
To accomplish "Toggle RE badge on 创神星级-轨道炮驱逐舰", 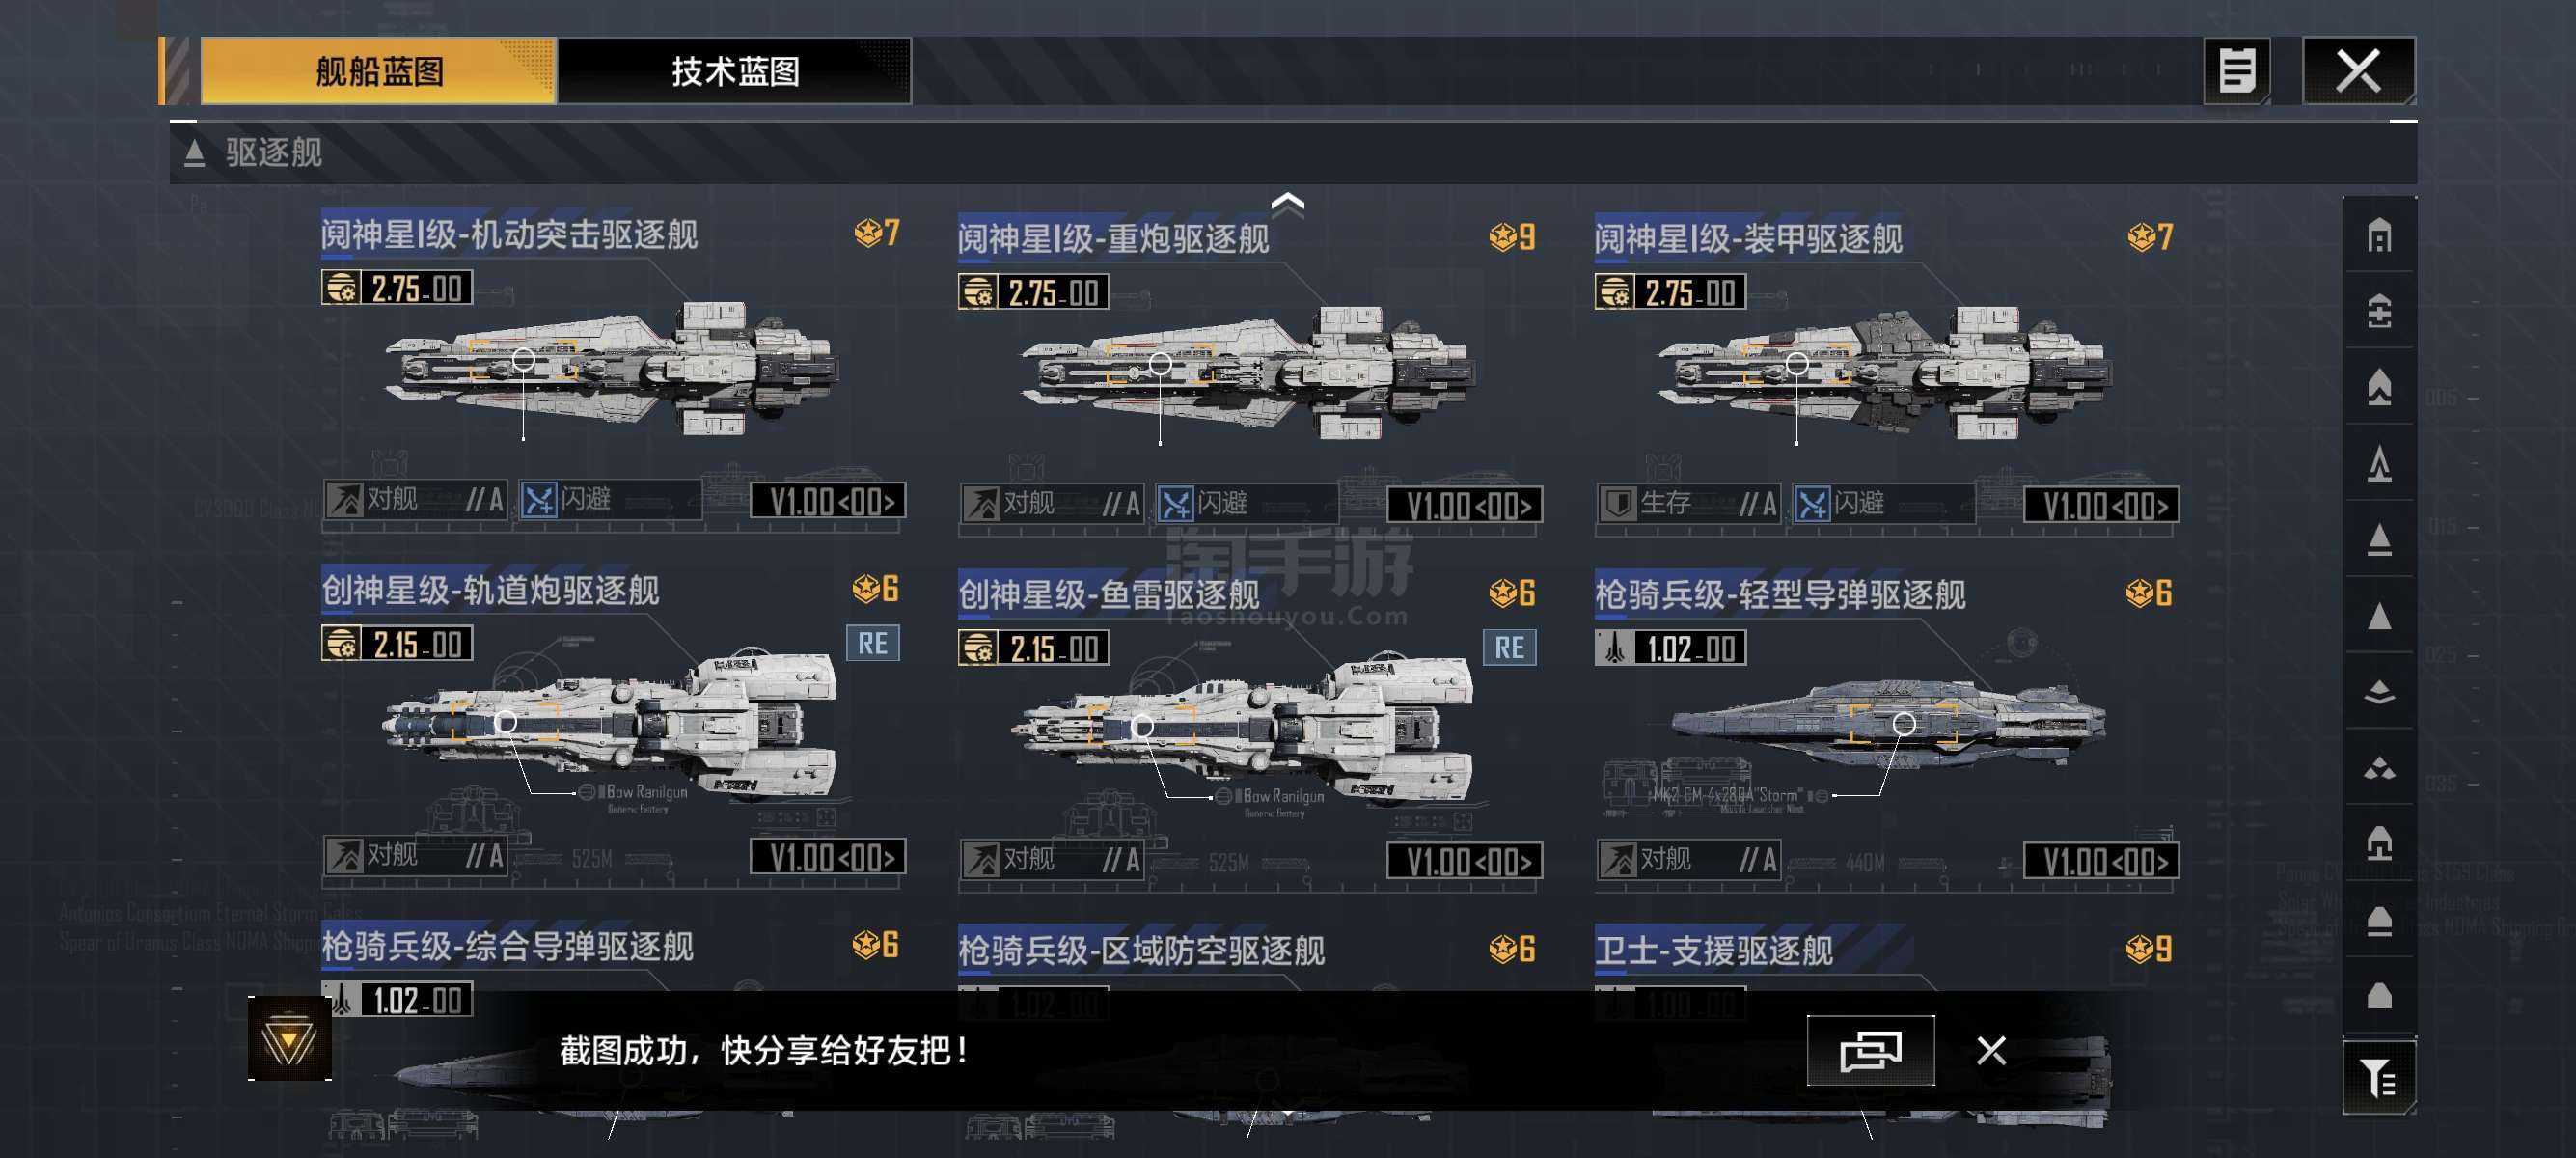I will [872, 643].
